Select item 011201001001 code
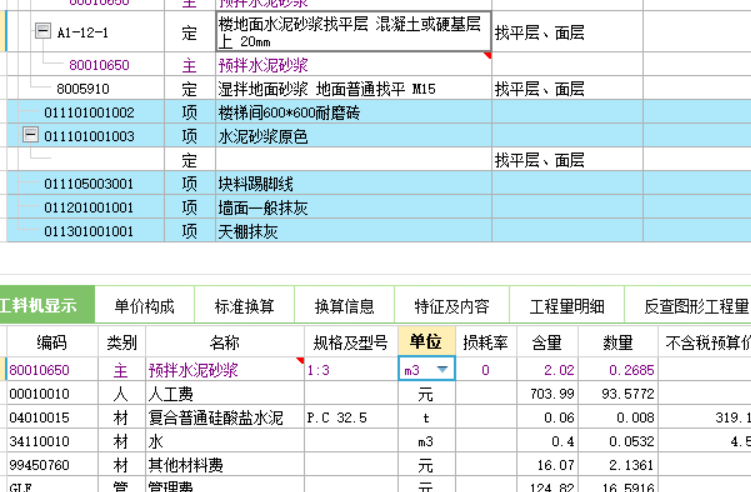Screen dimensions: 751x492 [x=89, y=207]
